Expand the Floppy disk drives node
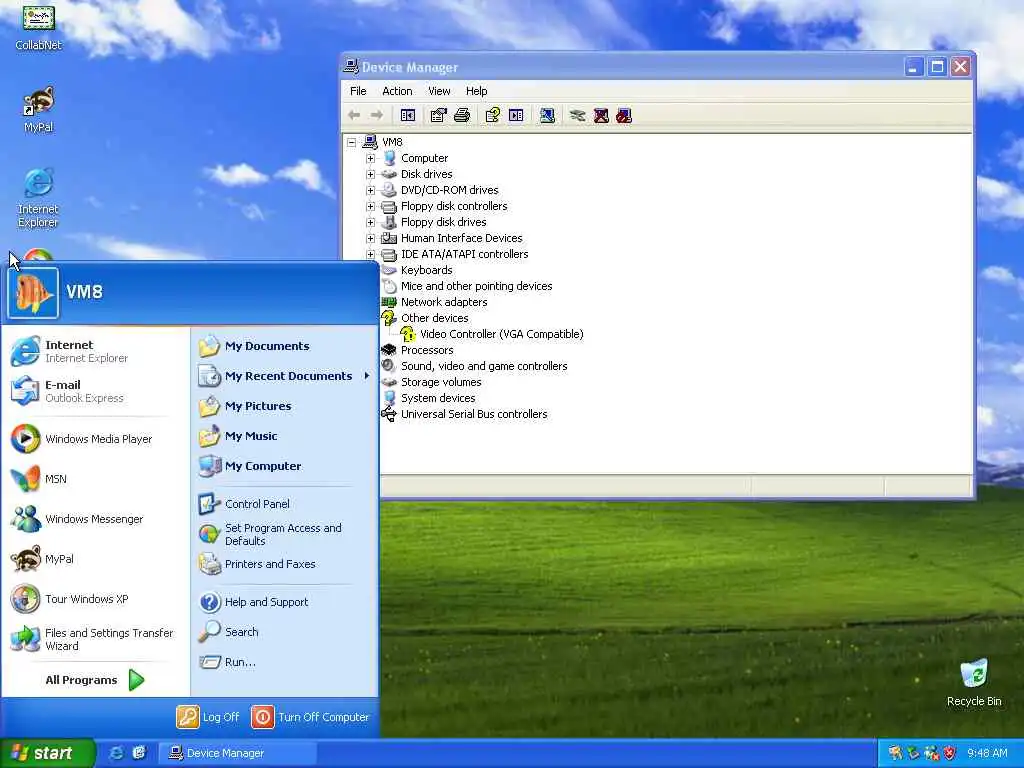The height and width of the screenshot is (768, 1024). click(x=370, y=222)
